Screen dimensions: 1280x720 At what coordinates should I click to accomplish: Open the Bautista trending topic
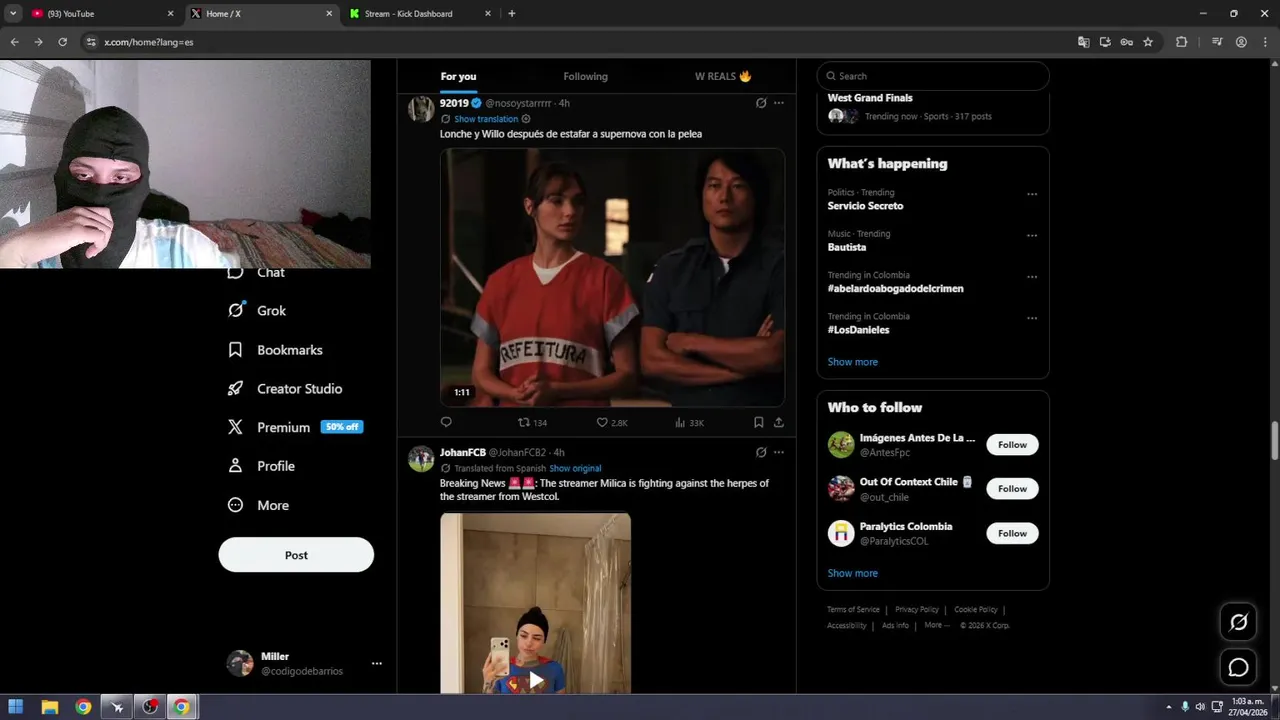(x=847, y=247)
